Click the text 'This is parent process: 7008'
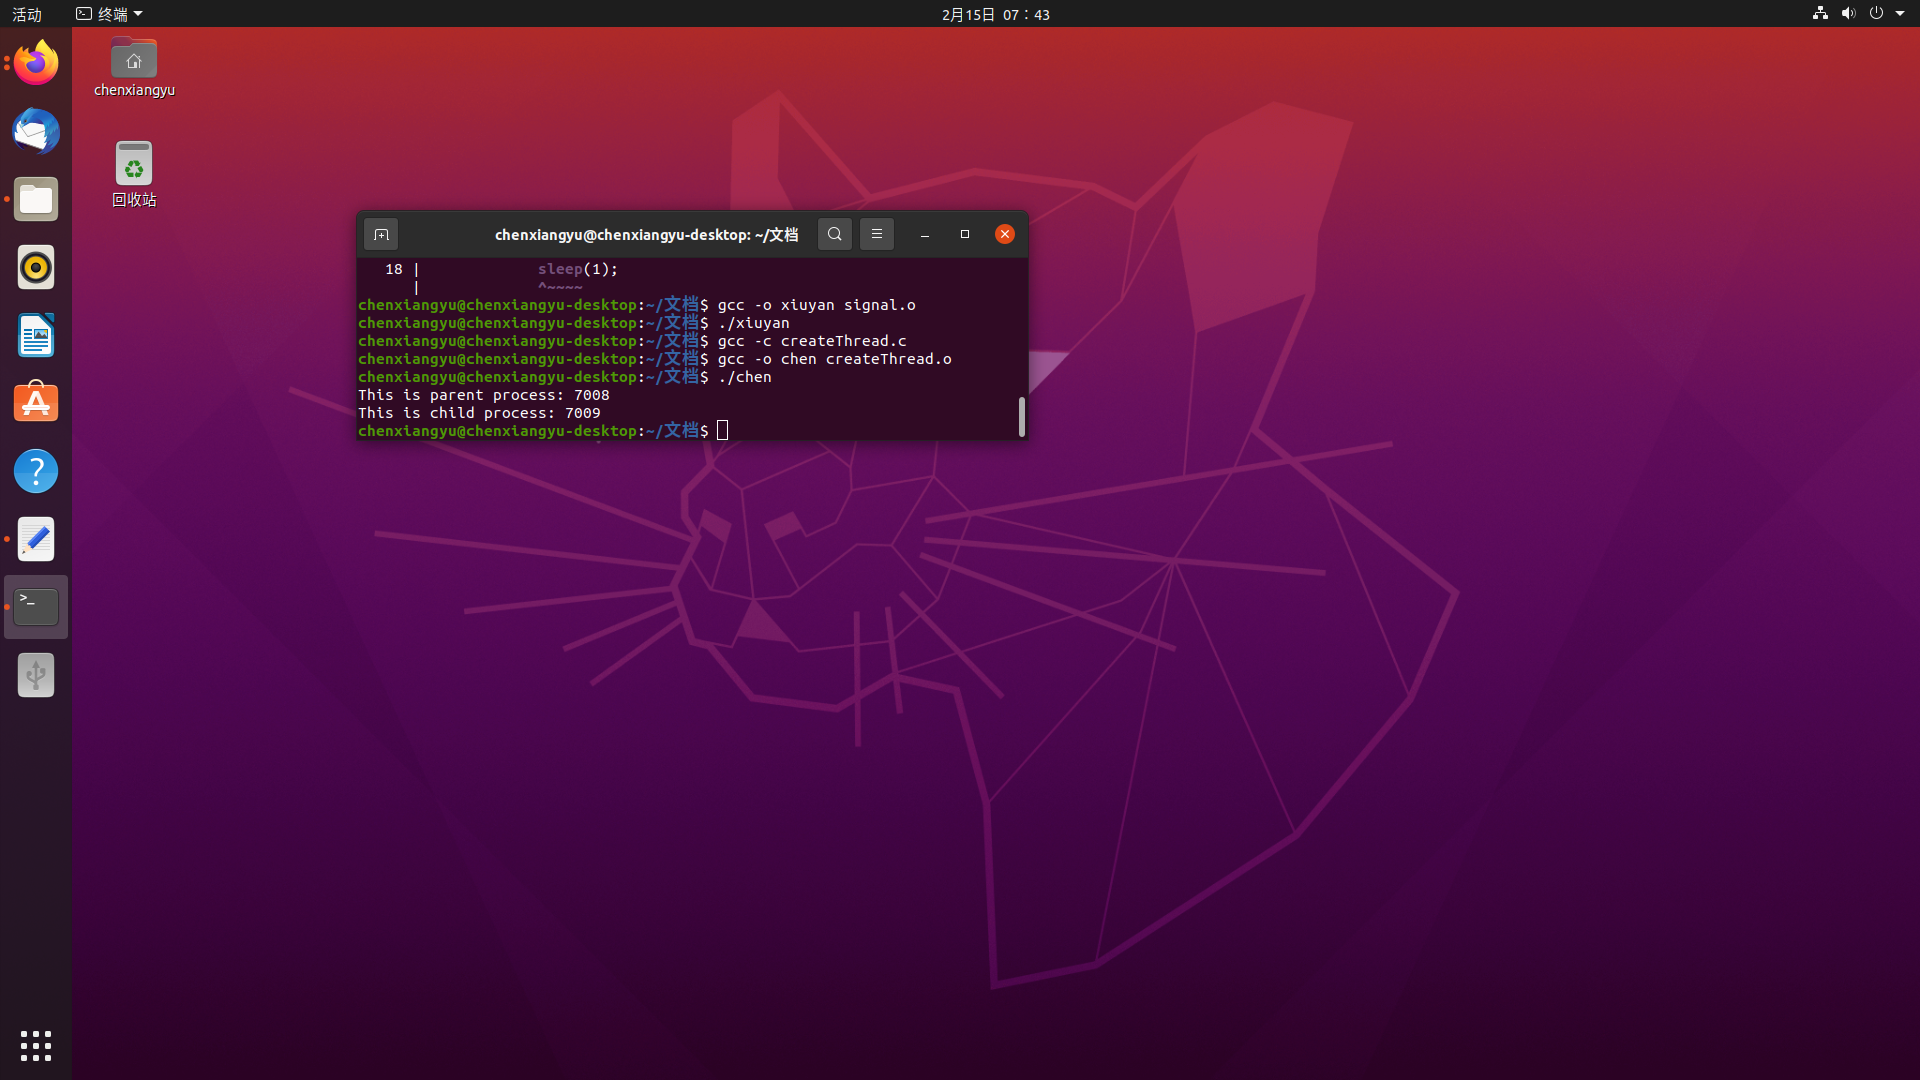The height and width of the screenshot is (1080, 1920). click(484, 395)
